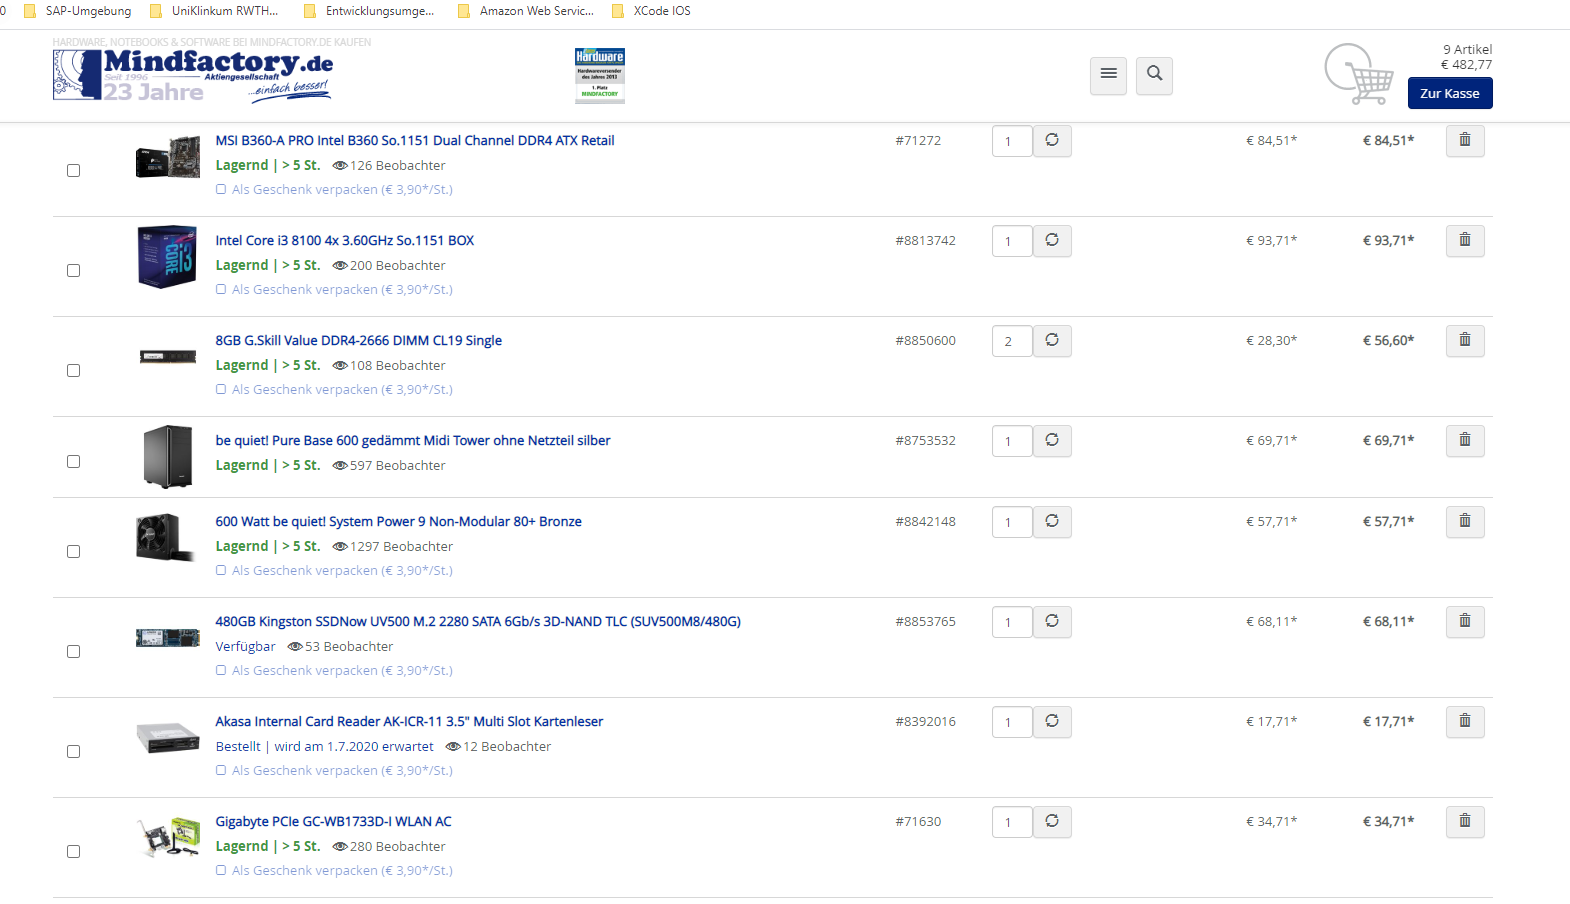Enable gift wrapping for Gigabyte PCIe WLAN card

click(221, 870)
